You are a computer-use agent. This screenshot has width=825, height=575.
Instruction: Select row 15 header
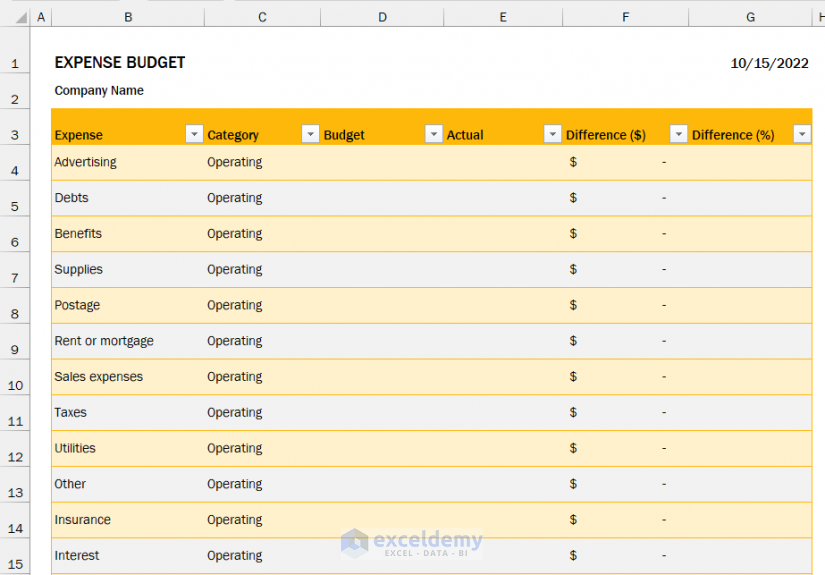tap(15, 556)
